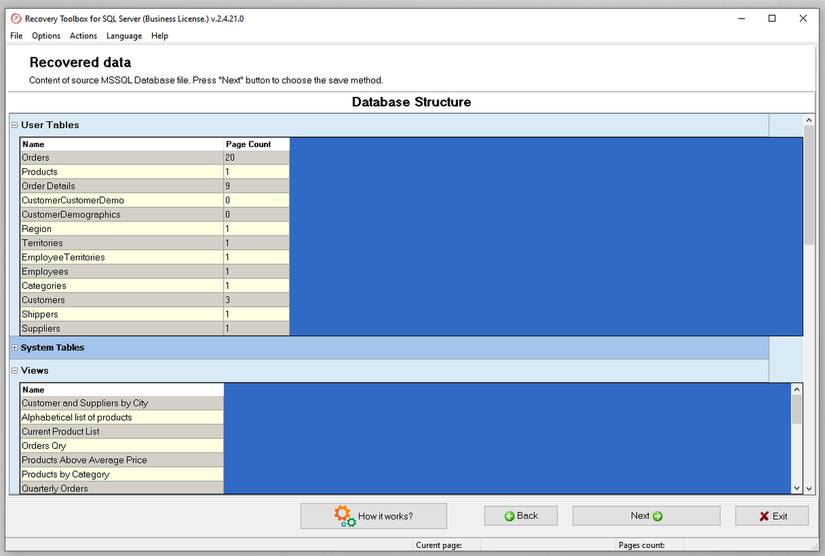Select Current Product List view
Image resolution: width=825 pixels, height=556 pixels.
tap(122, 432)
